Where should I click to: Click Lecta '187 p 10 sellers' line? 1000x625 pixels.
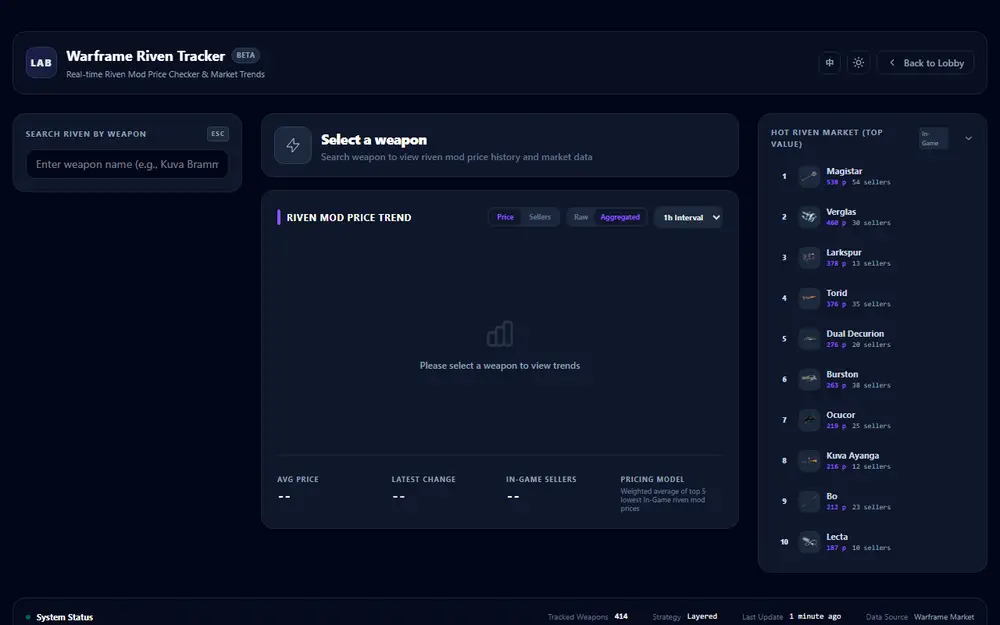(858, 548)
